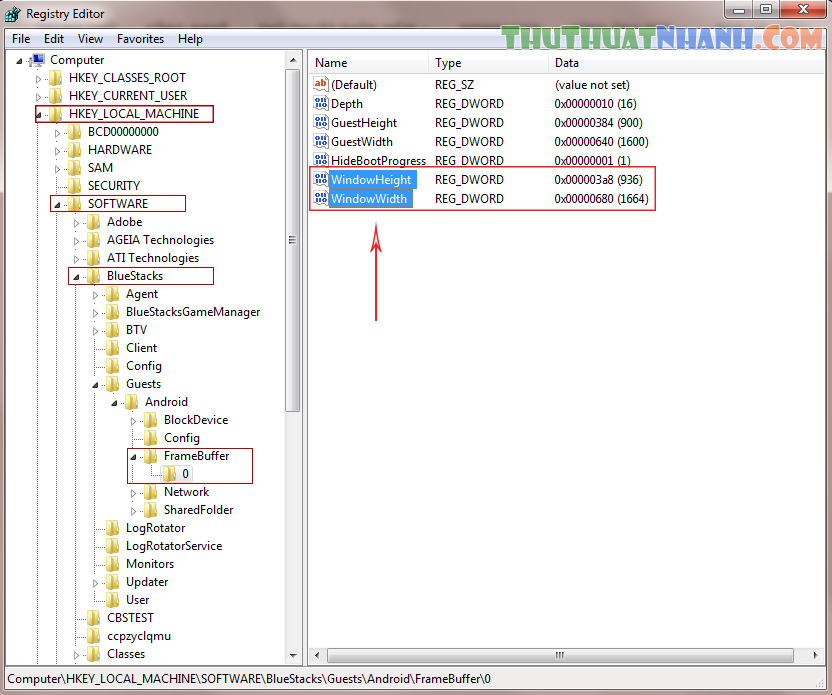Maximize the Registry Editor window

click(766, 9)
